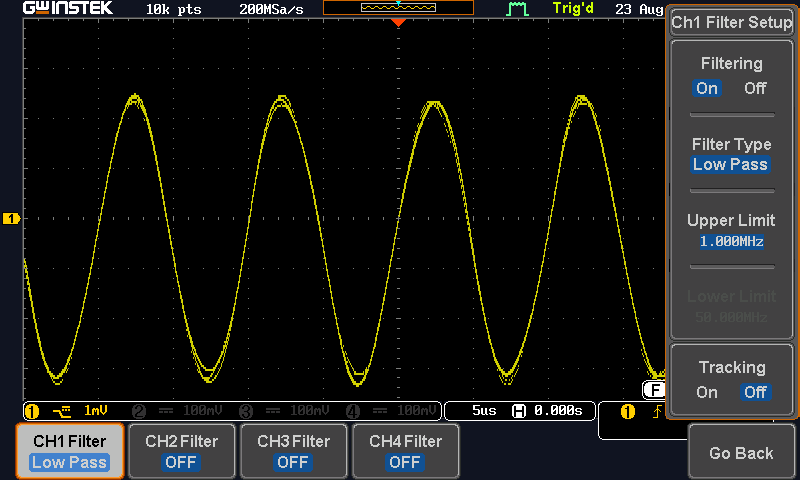Screen dimensions: 800x480
Task: Click the green acquisition mode waveform icon
Action: (x=517, y=9)
